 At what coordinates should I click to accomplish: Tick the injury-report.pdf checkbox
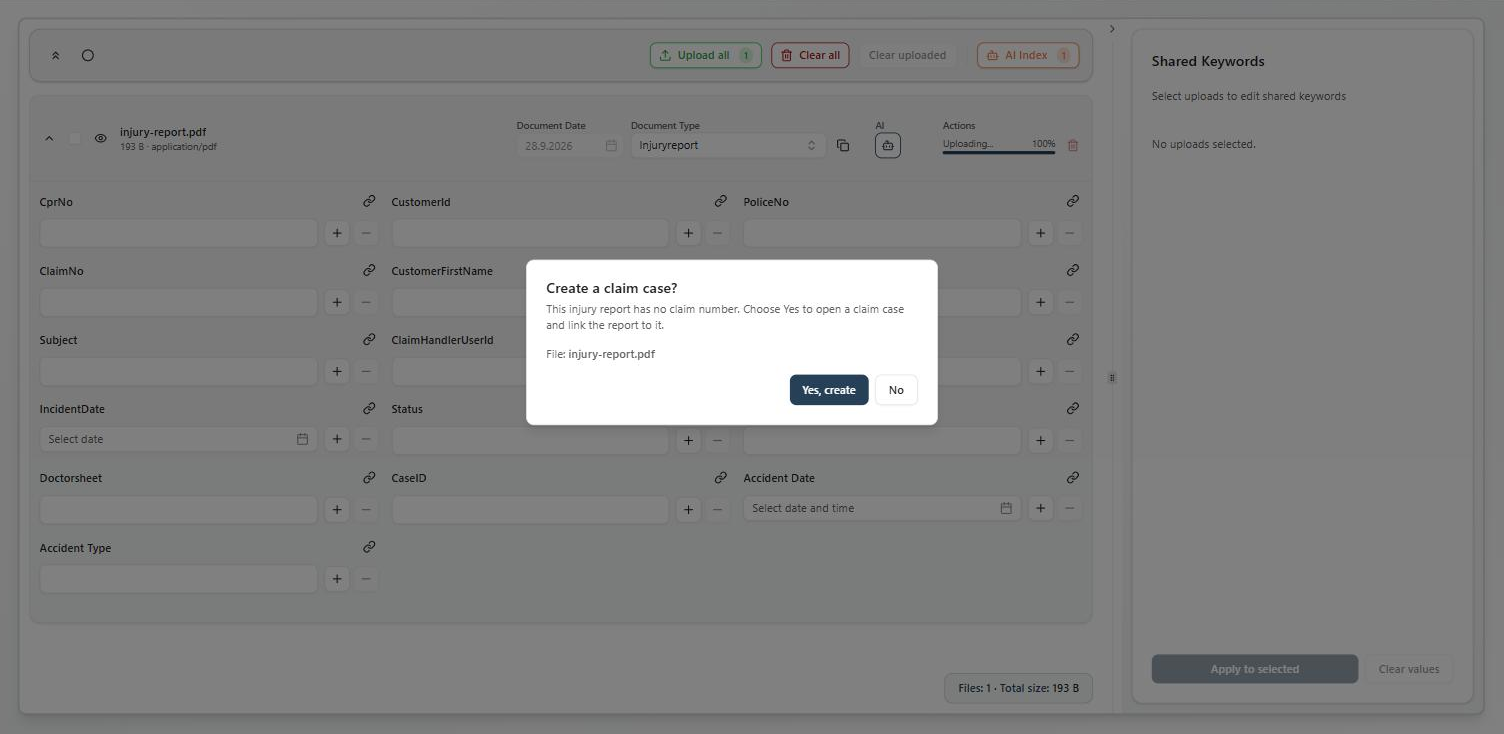pos(75,139)
